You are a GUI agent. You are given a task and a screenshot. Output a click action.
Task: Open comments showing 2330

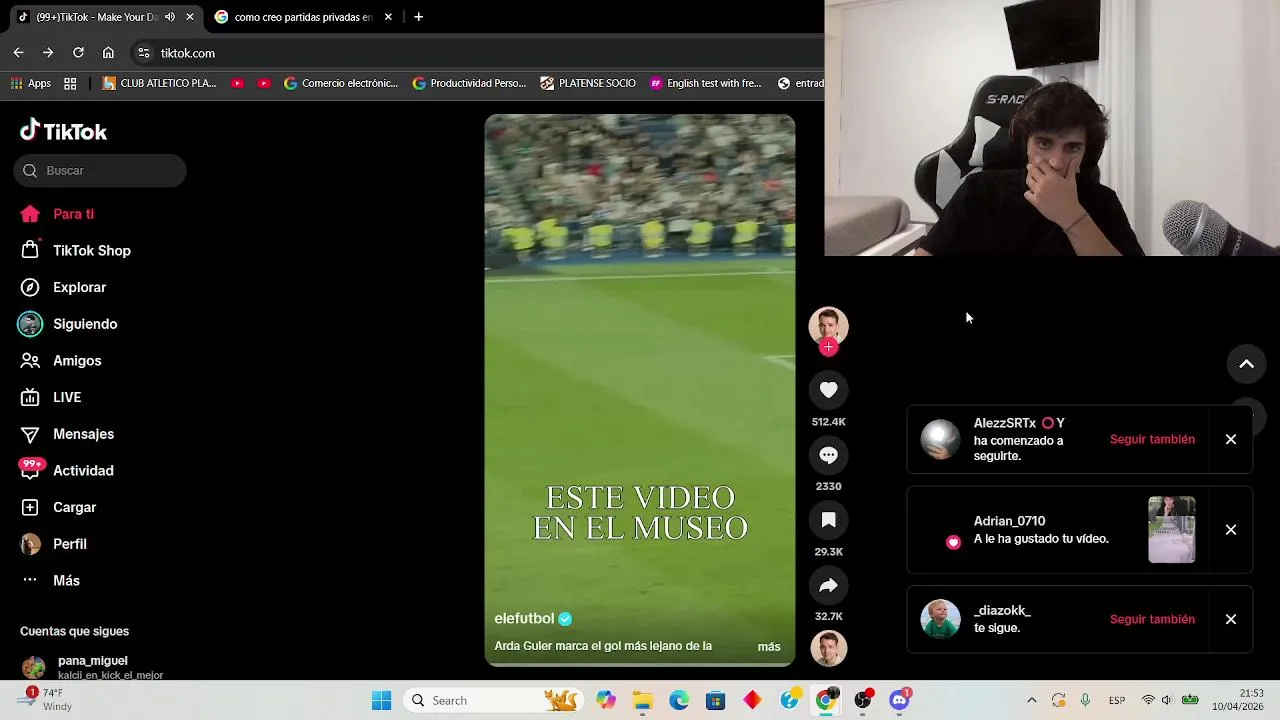(x=828, y=455)
